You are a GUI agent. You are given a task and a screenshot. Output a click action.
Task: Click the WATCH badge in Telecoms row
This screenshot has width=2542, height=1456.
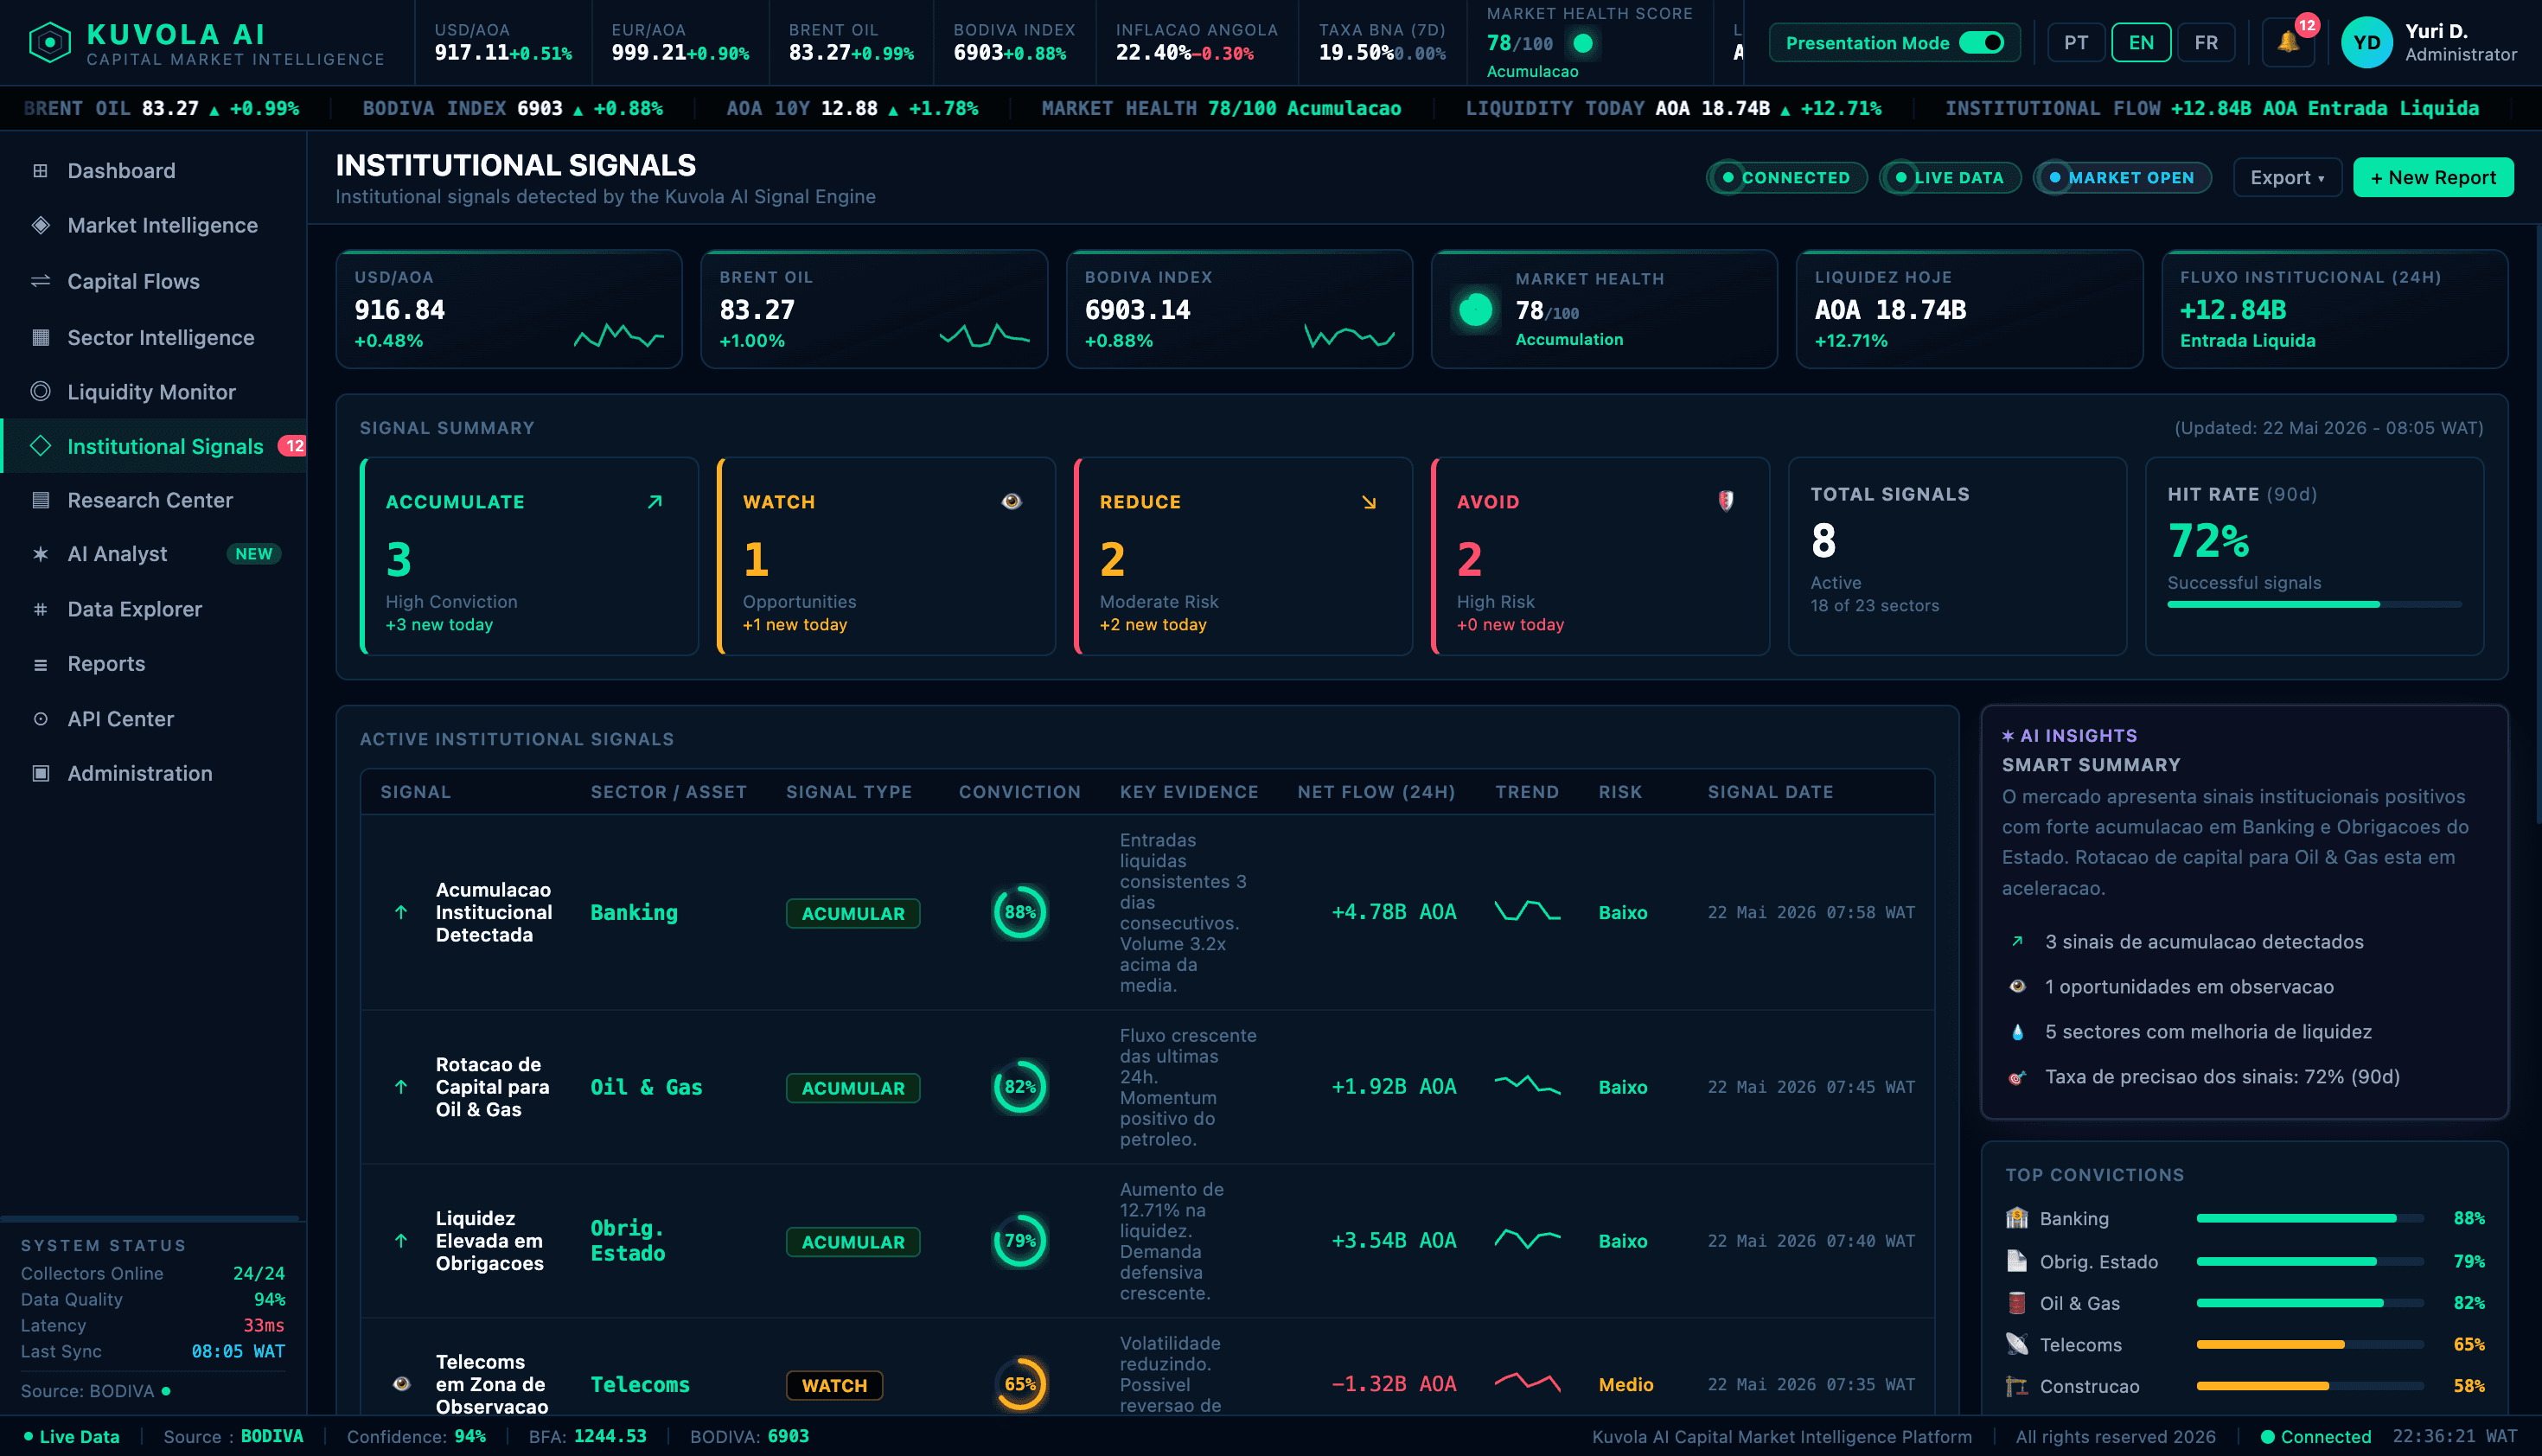[834, 1385]
